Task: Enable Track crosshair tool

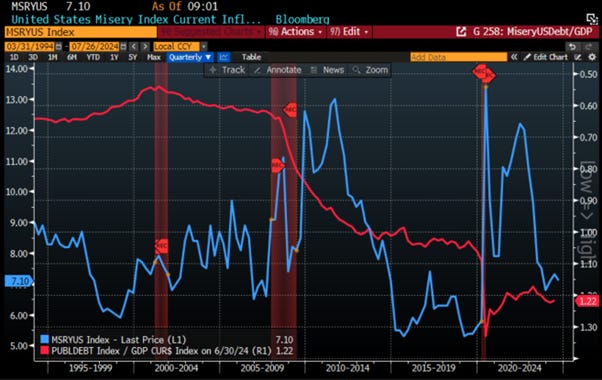Action: [227, 70]
